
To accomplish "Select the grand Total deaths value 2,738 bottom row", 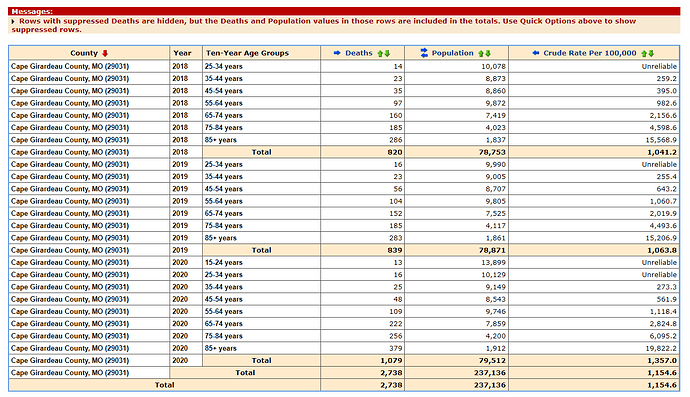I will 363,385.
